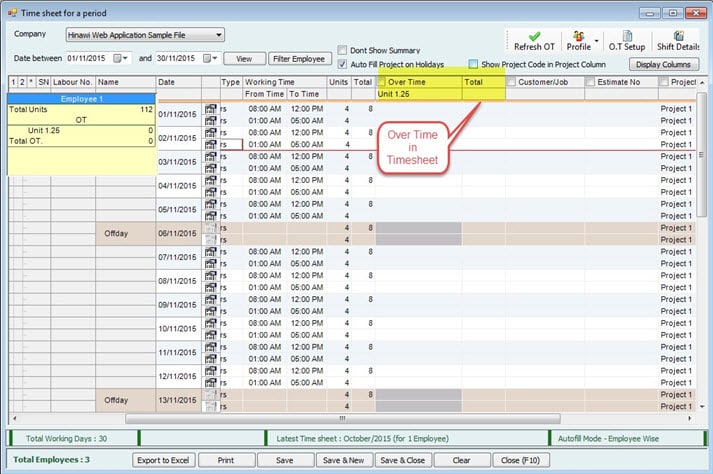
Task: Open the Profile toolbar item
Action: pos(578,41)
